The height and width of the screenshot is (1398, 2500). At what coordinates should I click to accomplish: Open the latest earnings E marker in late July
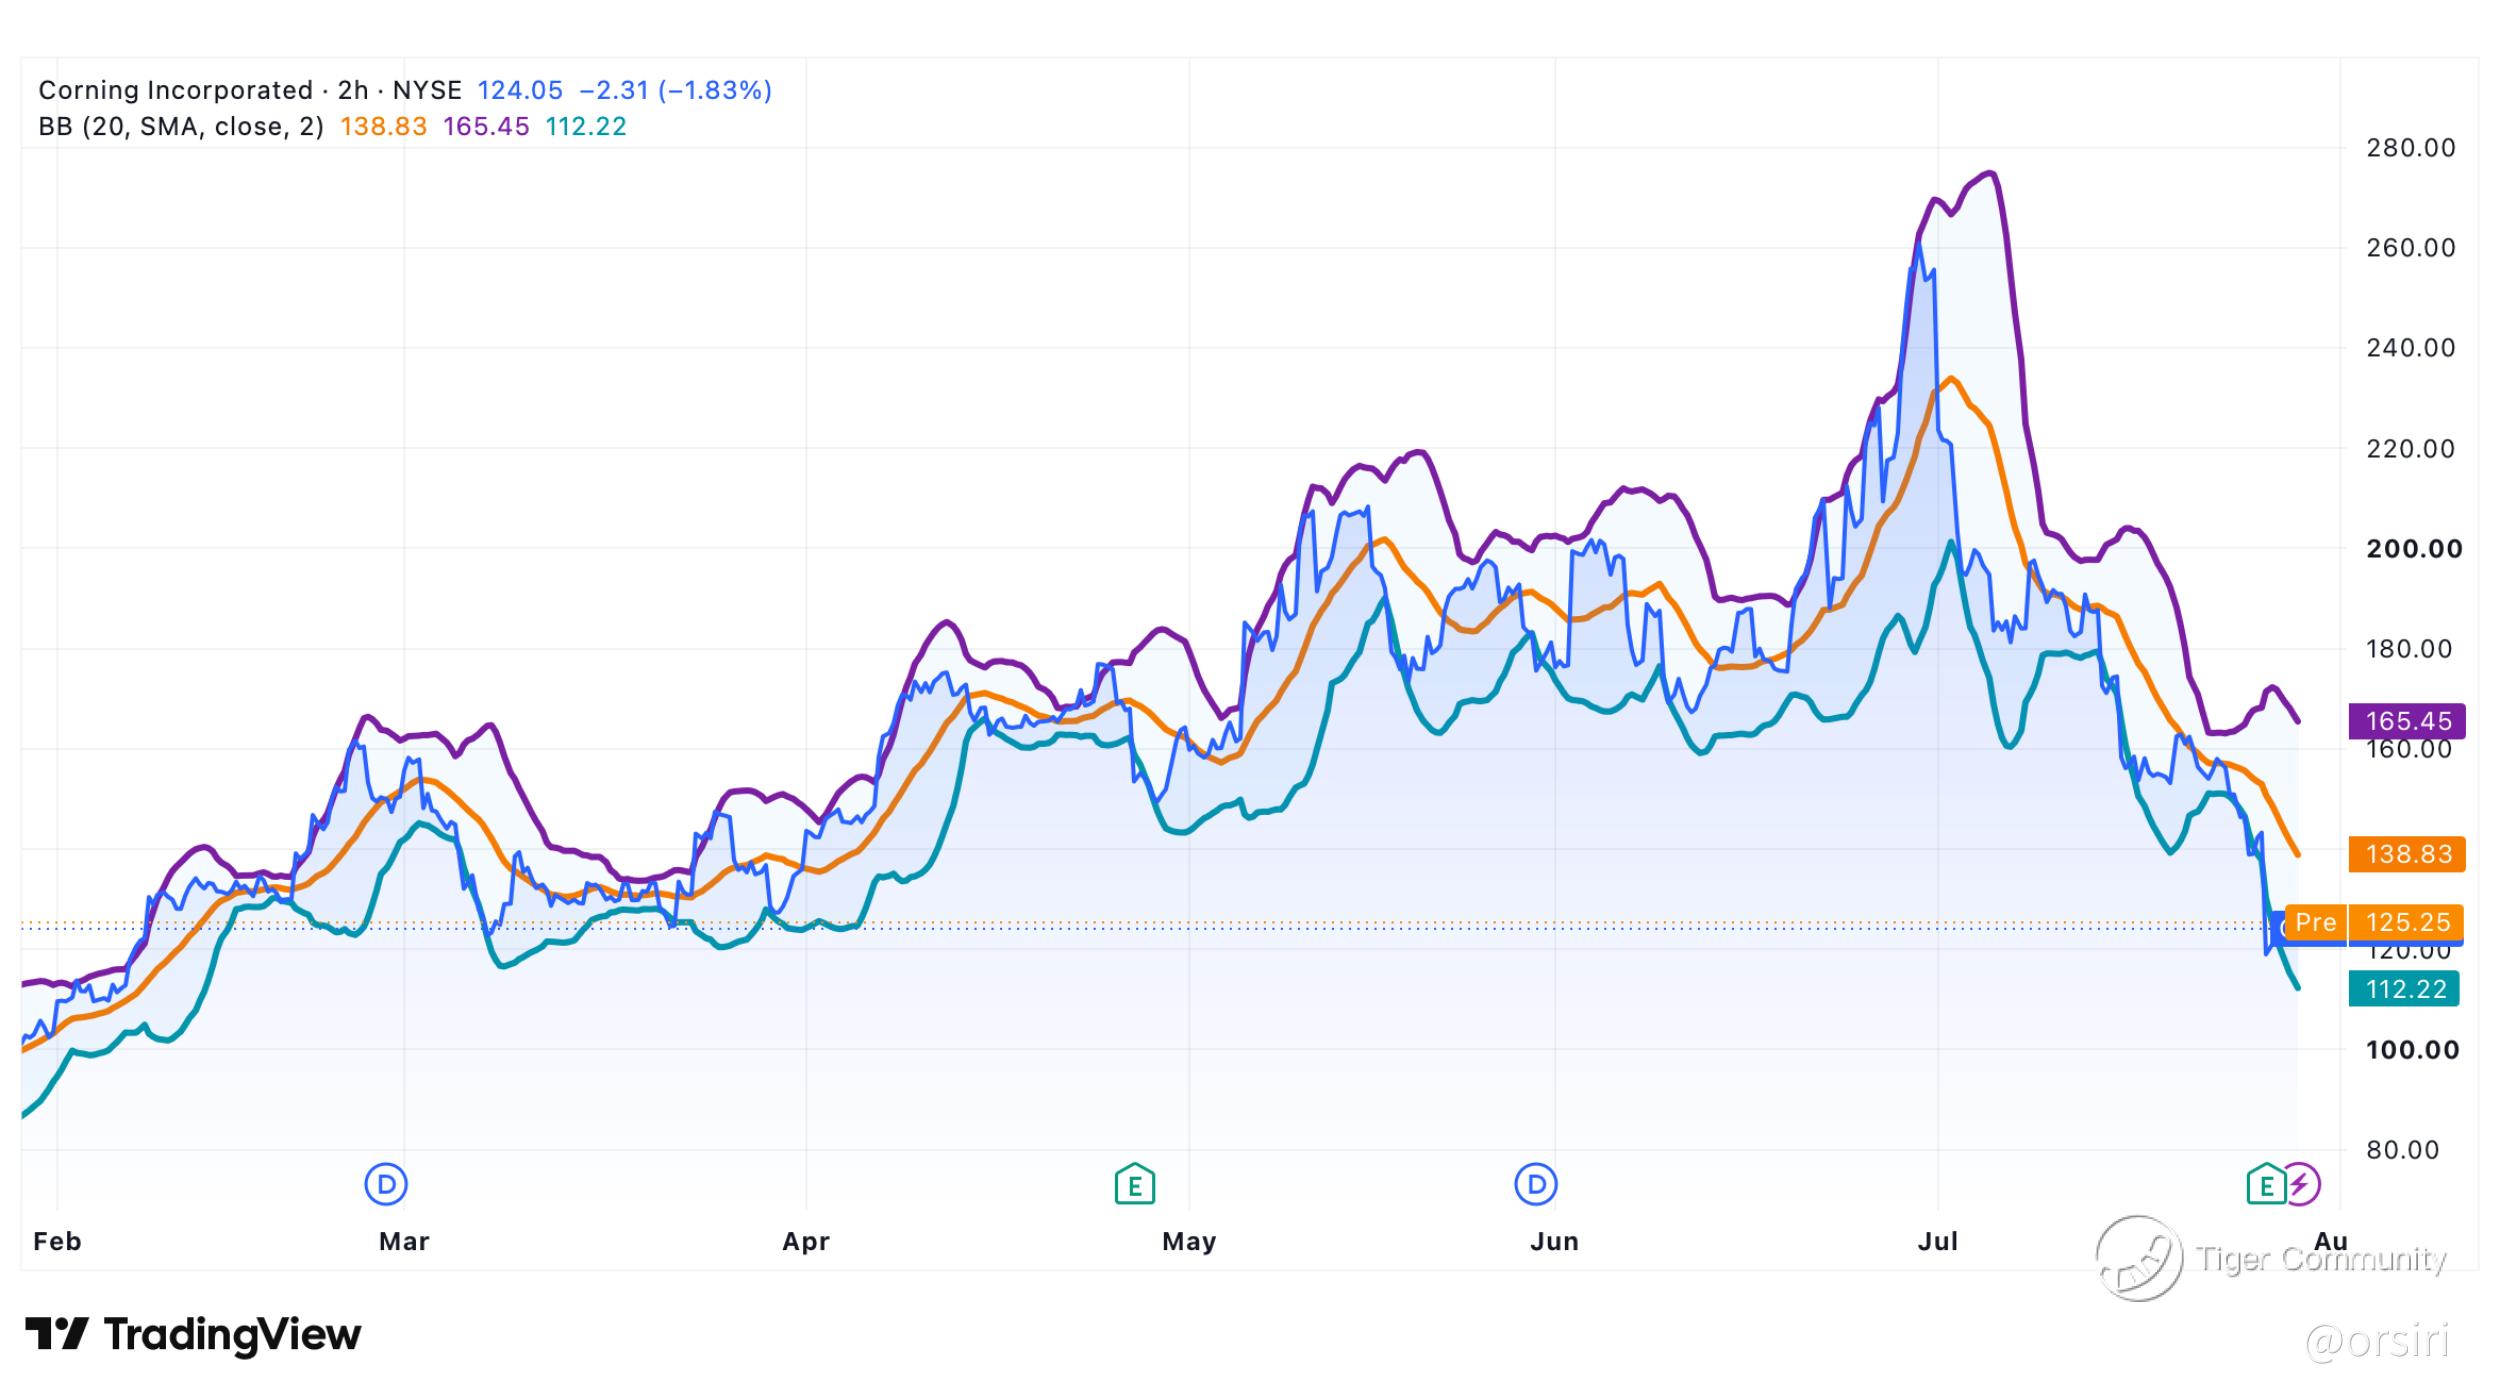[x=2266, y=1185]
